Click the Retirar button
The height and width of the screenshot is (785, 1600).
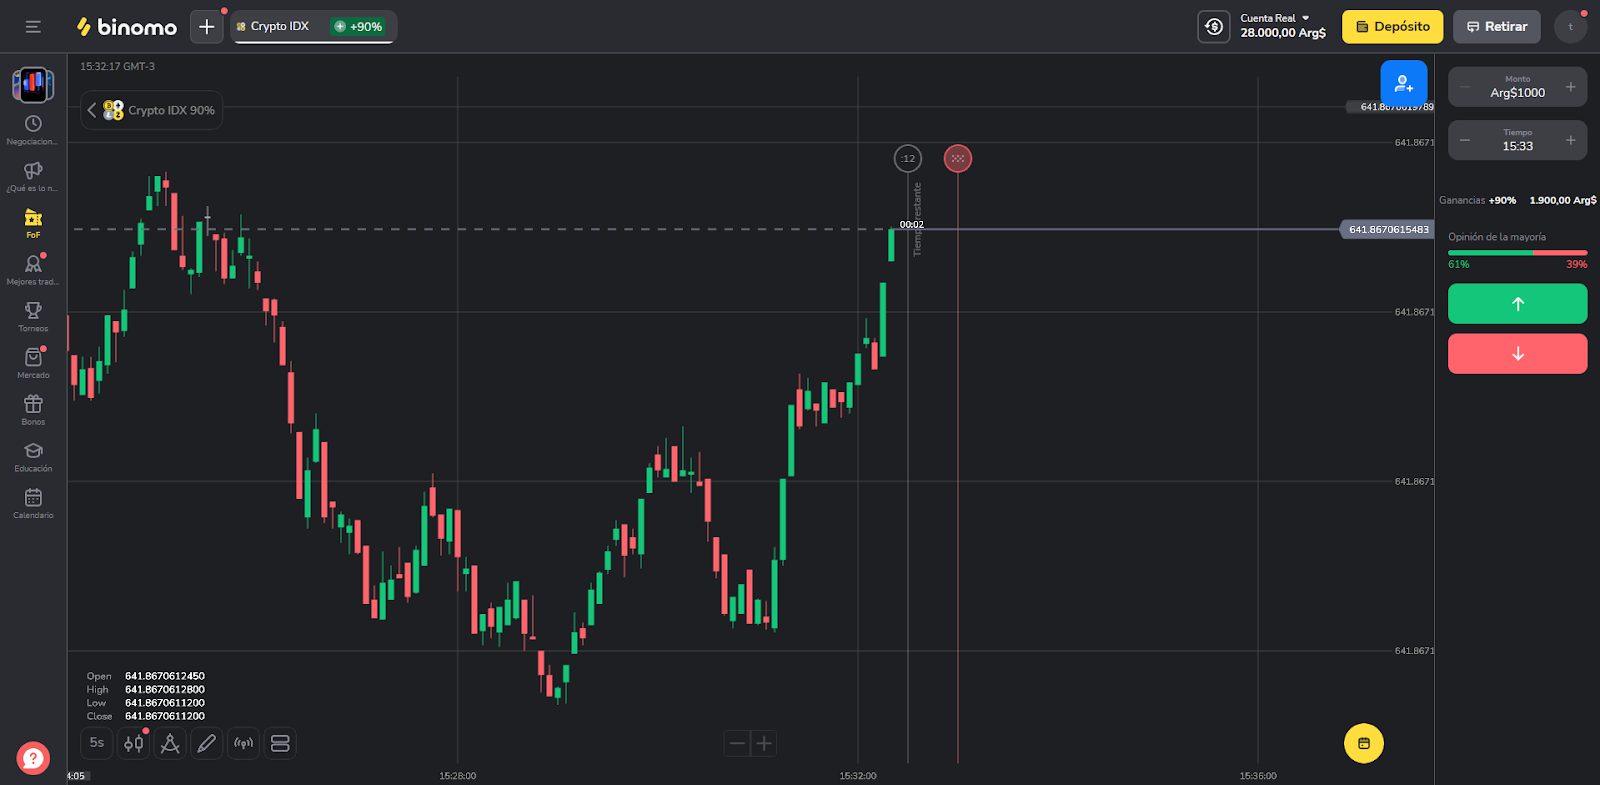click(x=1496, y=27)
